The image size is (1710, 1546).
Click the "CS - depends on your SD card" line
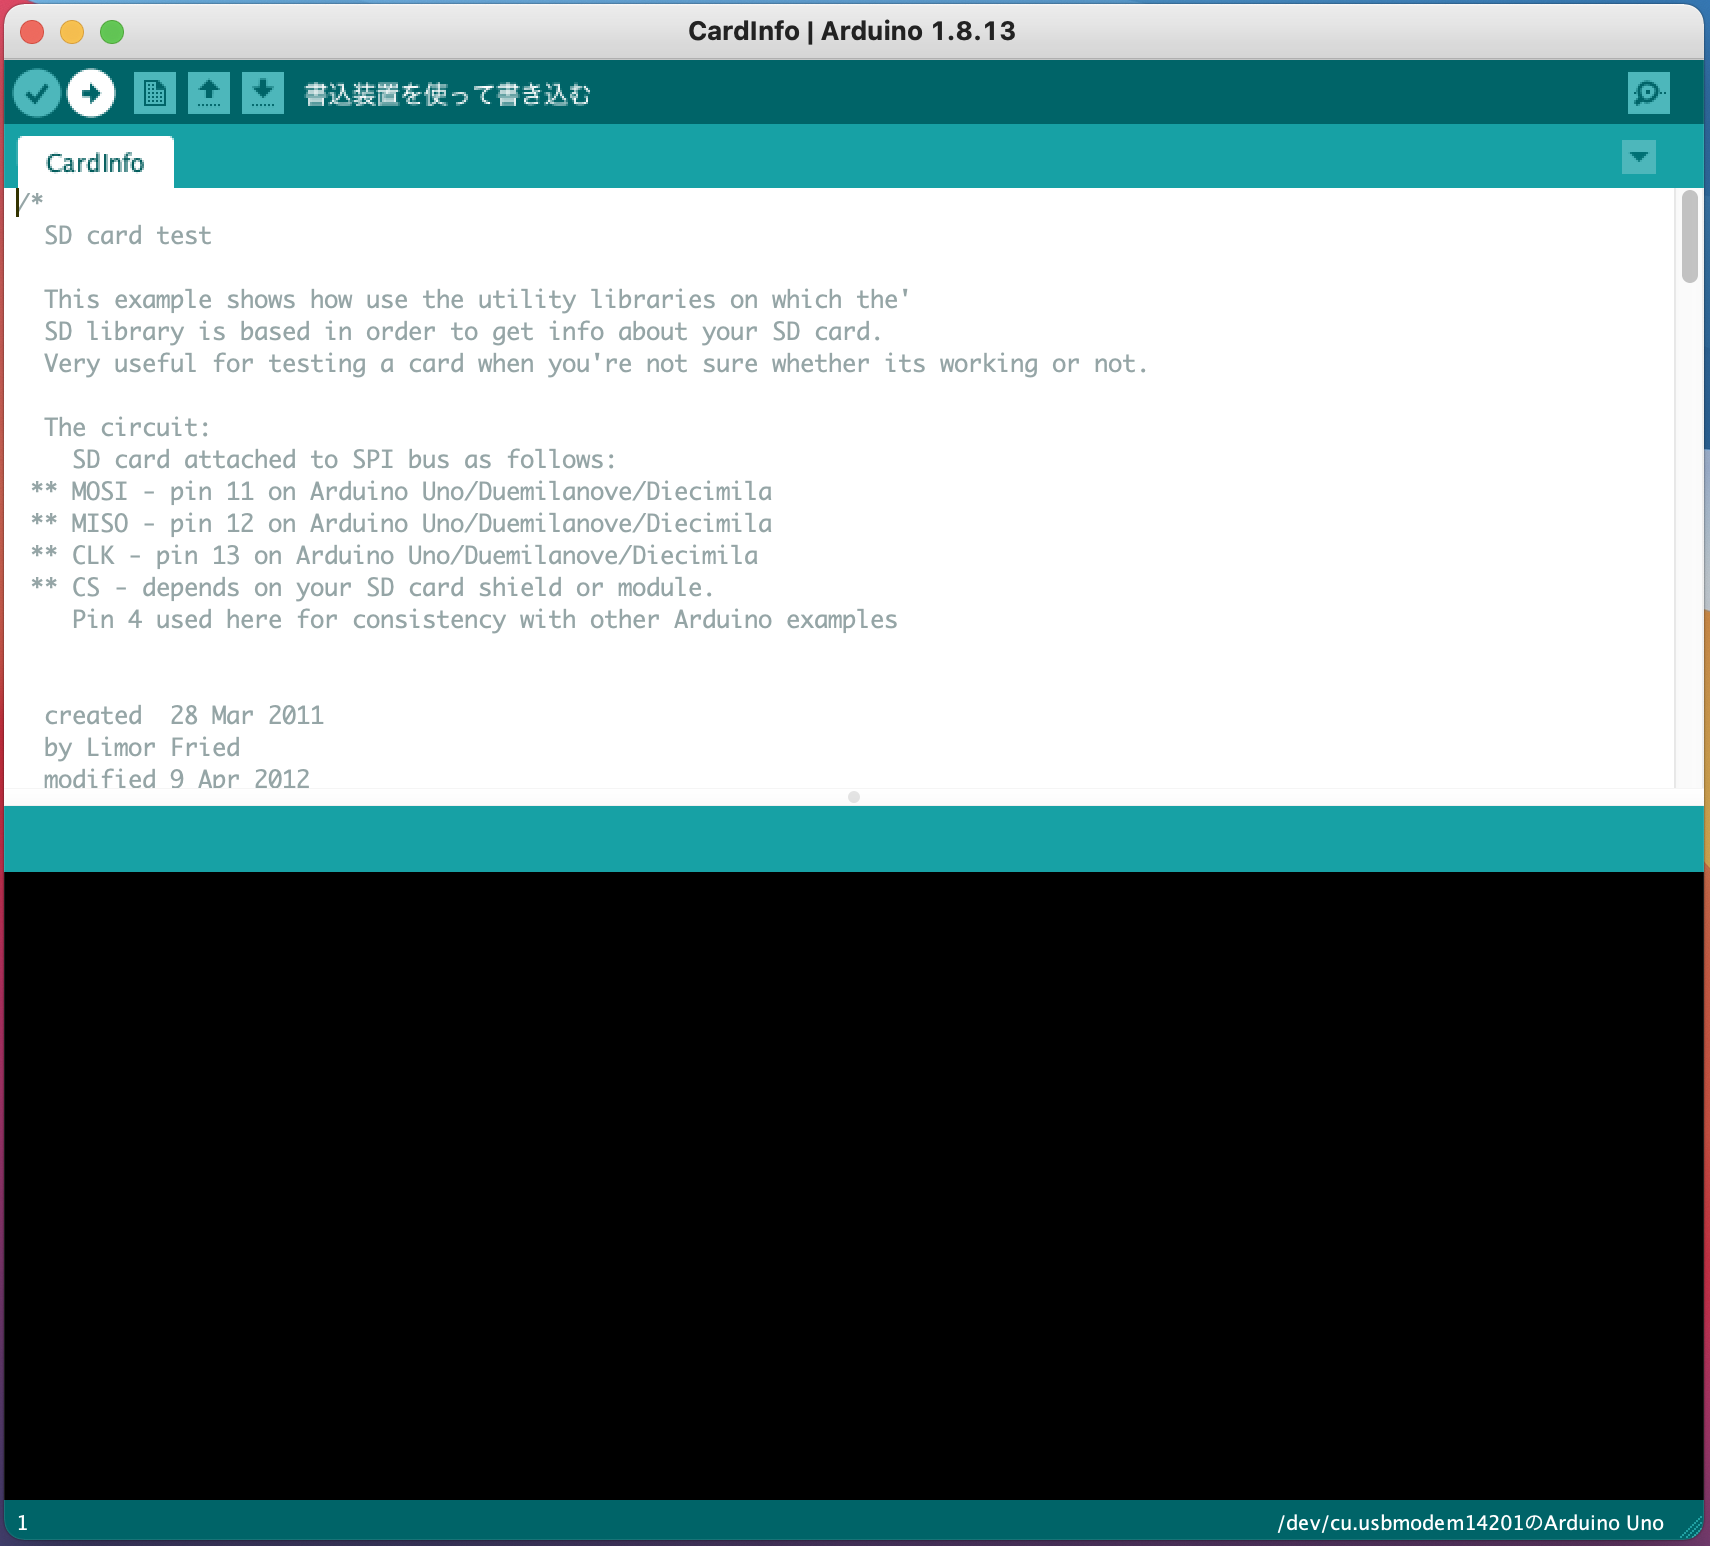click(373, 588)
